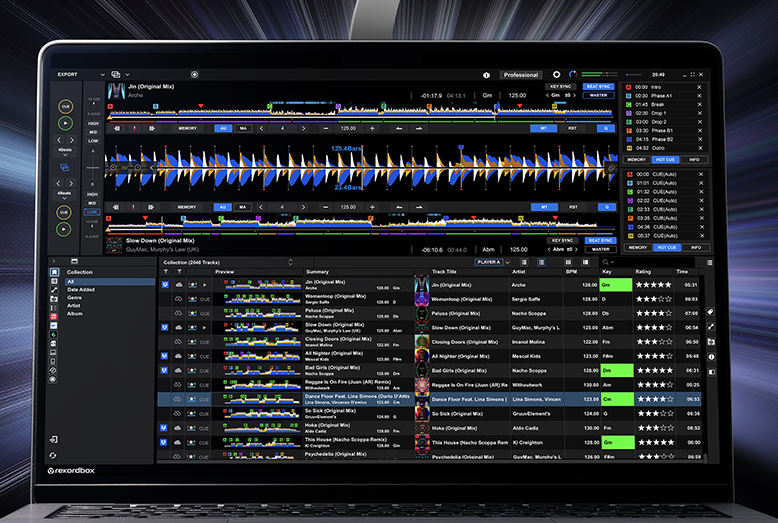The width and height of the screenshot is (778, 523).
Task: Click RST tempo reset on deck A
Action: click(x=572, y=128)
